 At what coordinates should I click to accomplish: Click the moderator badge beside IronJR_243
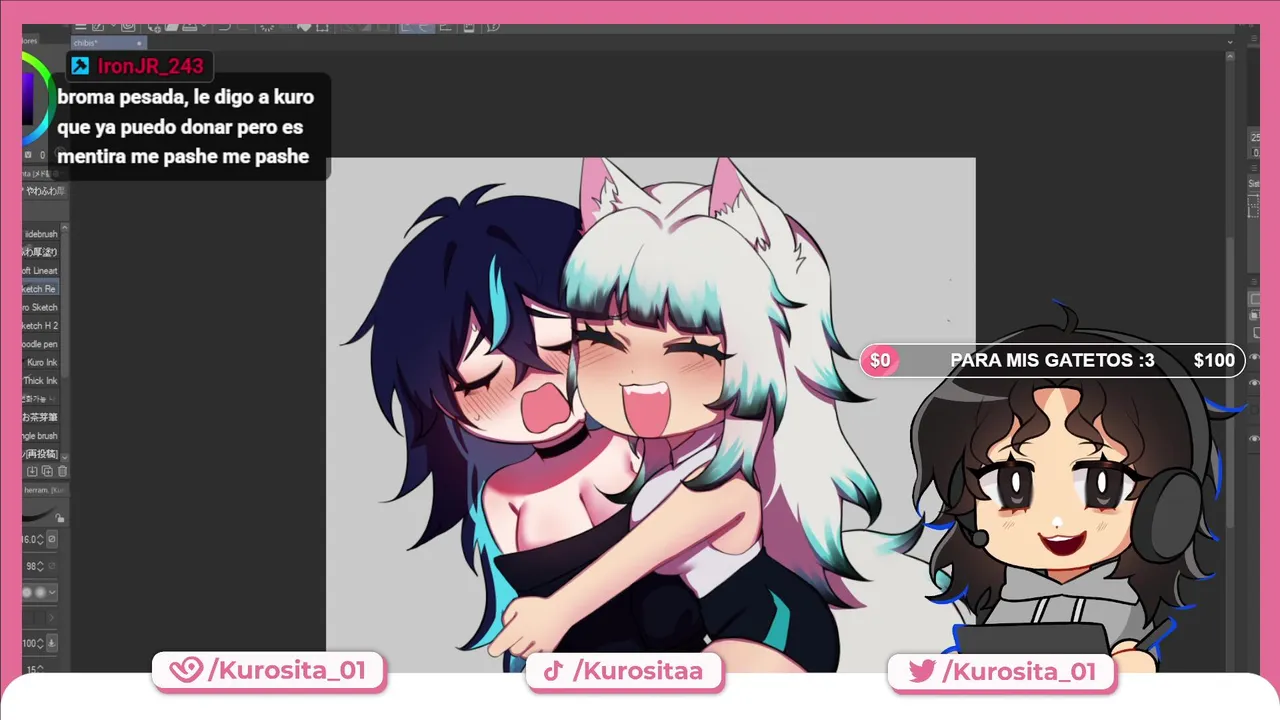click(80, 66)
